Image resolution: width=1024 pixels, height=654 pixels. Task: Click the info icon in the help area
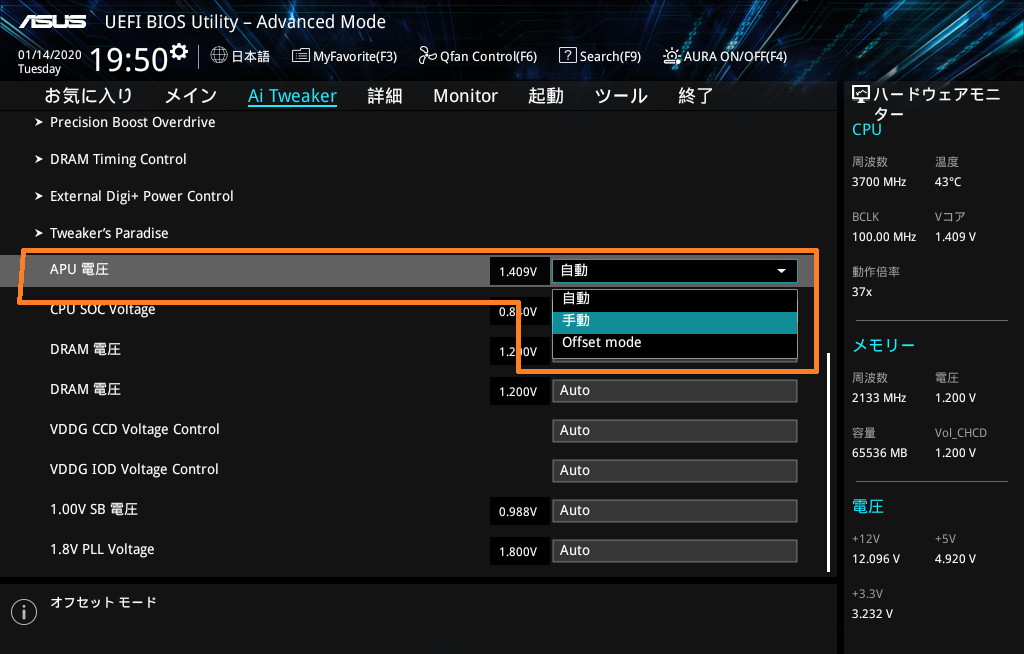(x=24, y=612)
